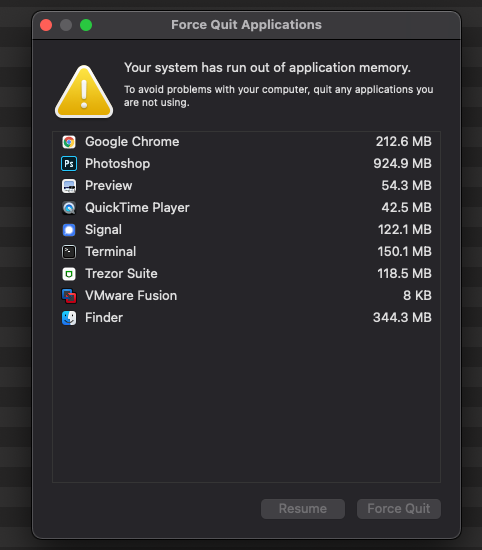Click the QuickTime Player icon

click(69, 208)
